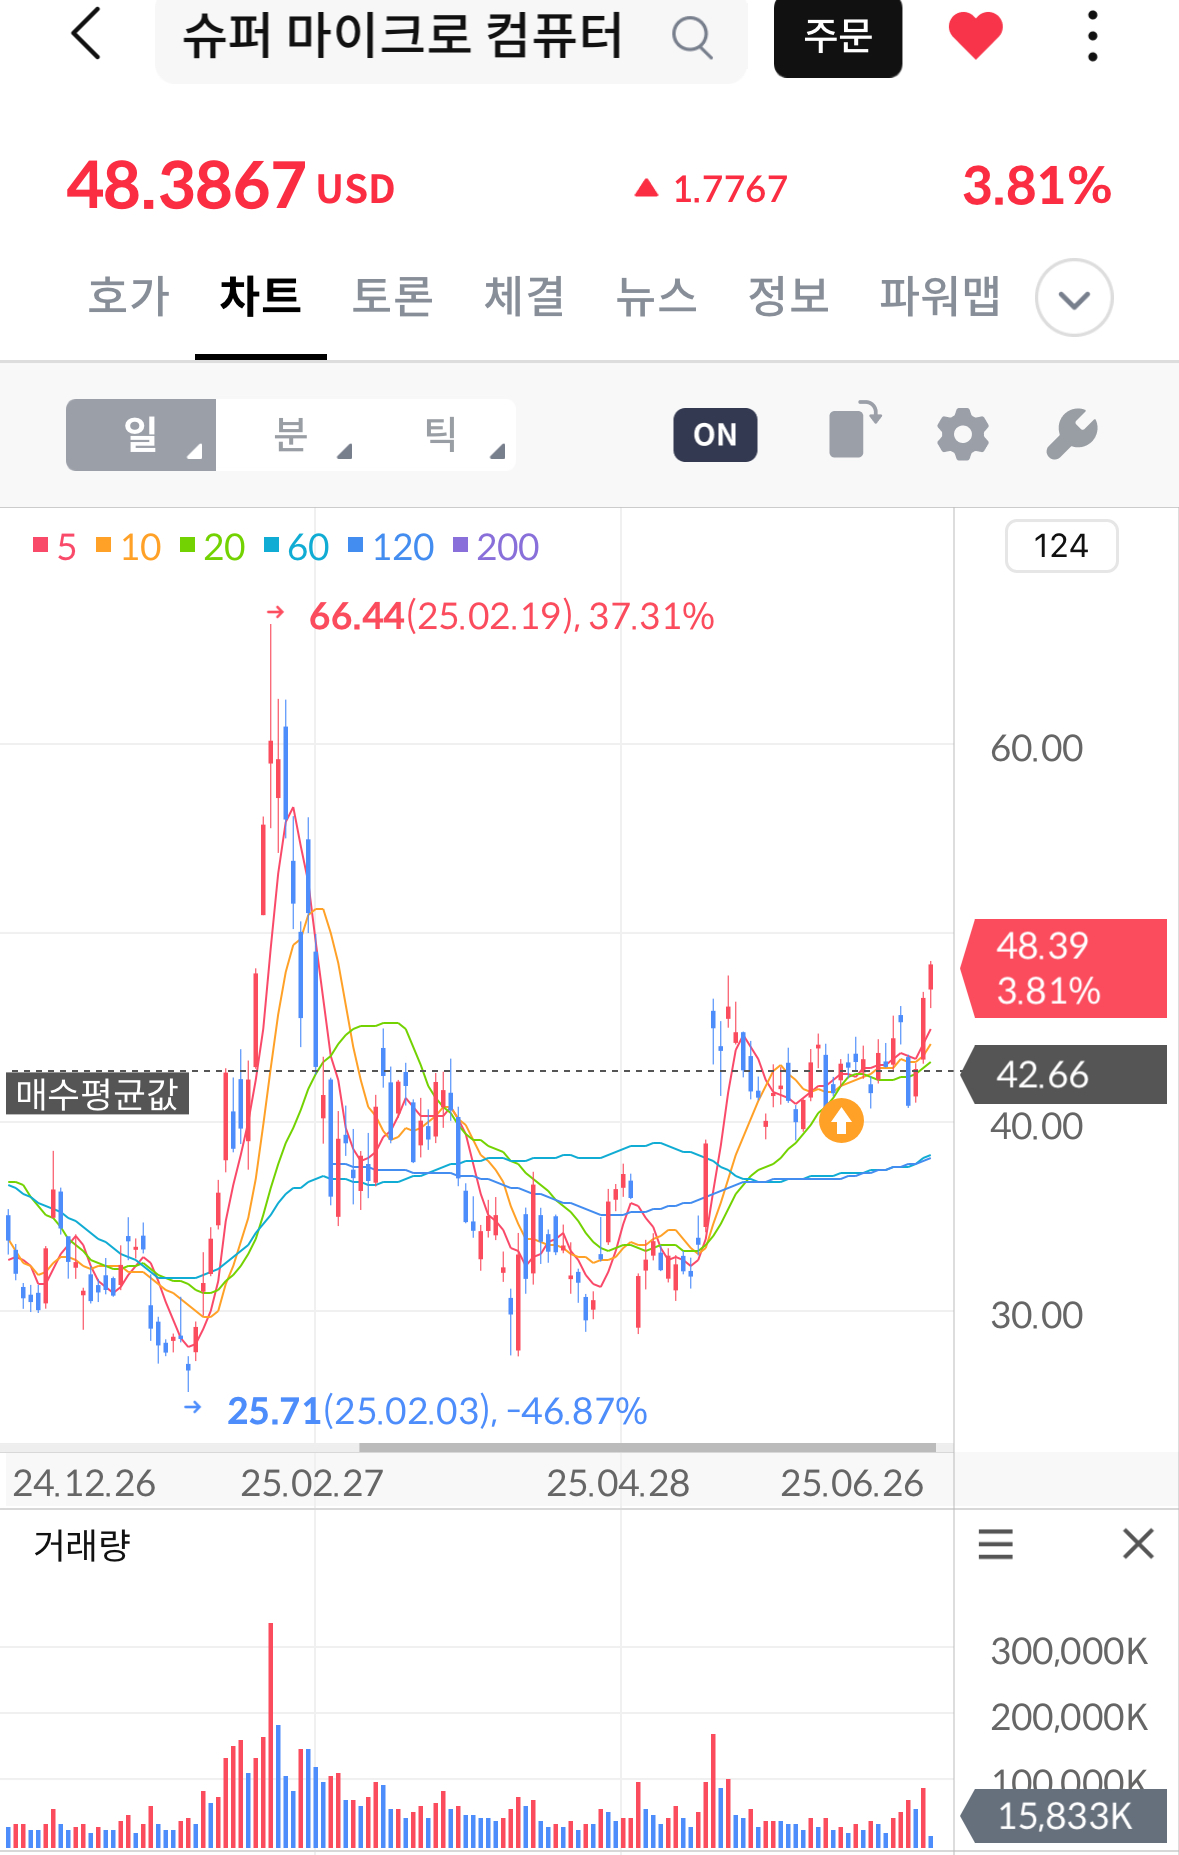Open the 일 daily period dropdown
Image resolution: width=1179 pixels, height=1855 pixels.
141,435
